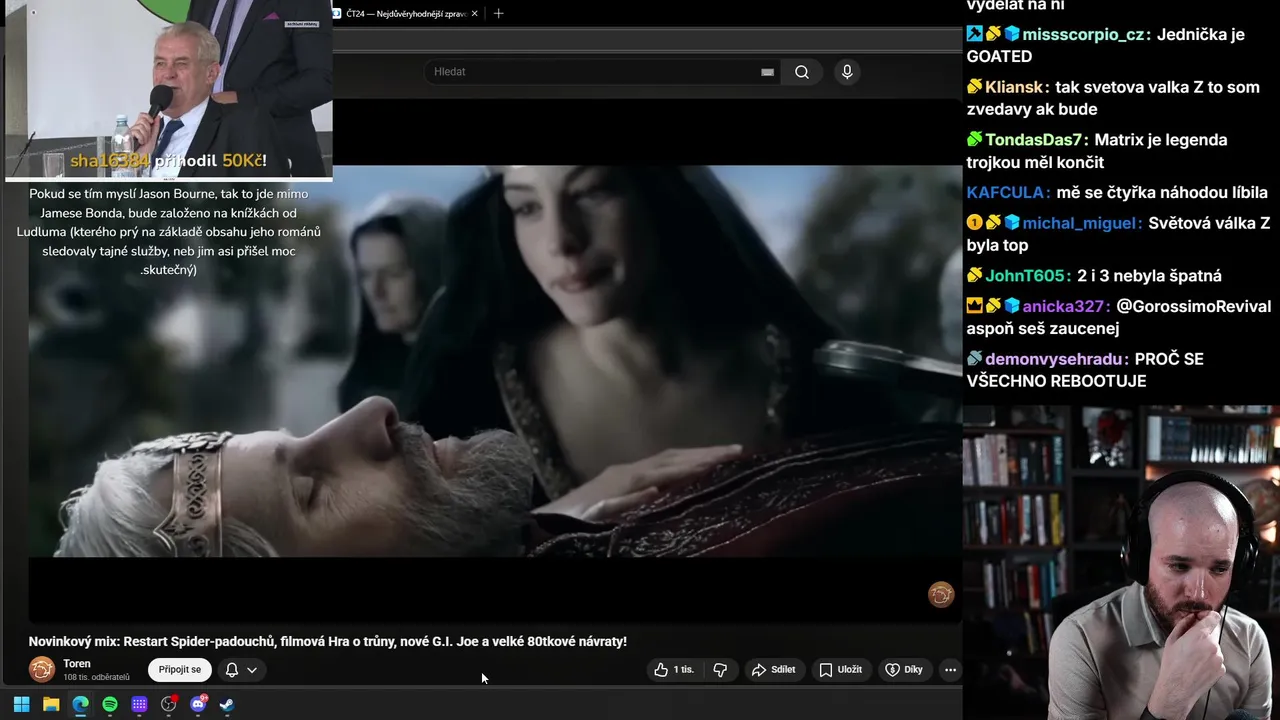Viewport: 1280px width, 720px height.
Task: Click username anicka327 in chat
Action: (x=1064, y=306)
